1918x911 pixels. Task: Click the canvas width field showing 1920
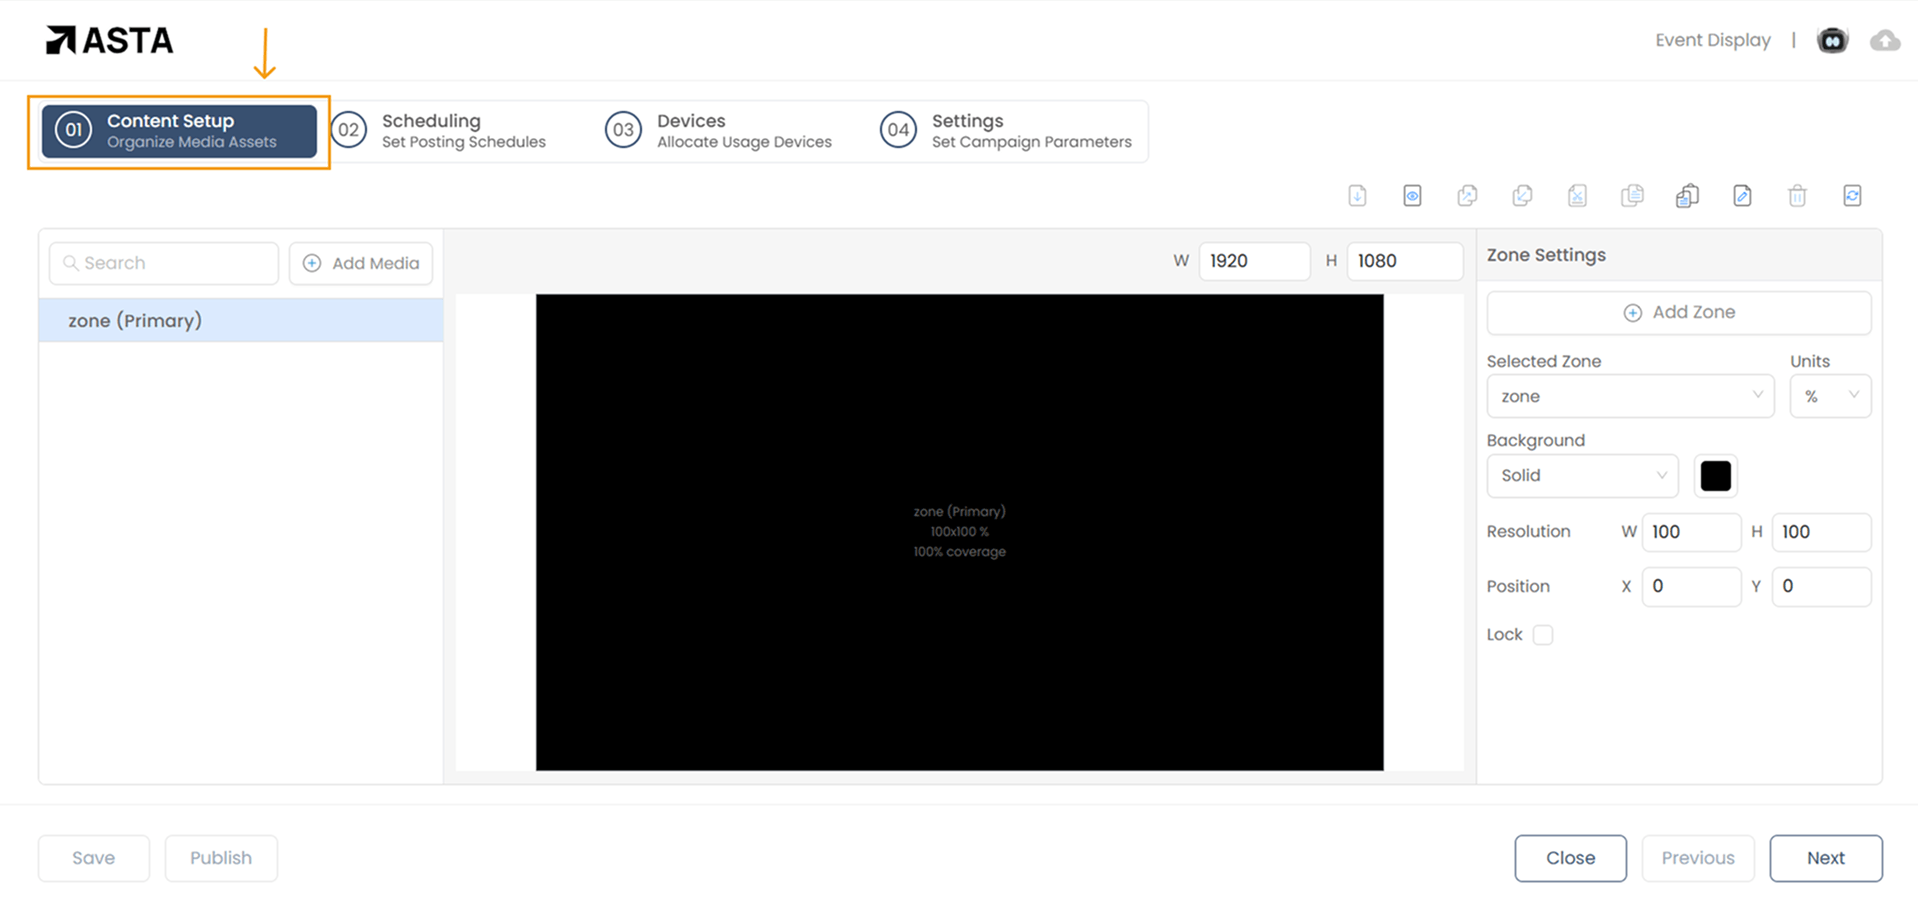coord(1253,261)
